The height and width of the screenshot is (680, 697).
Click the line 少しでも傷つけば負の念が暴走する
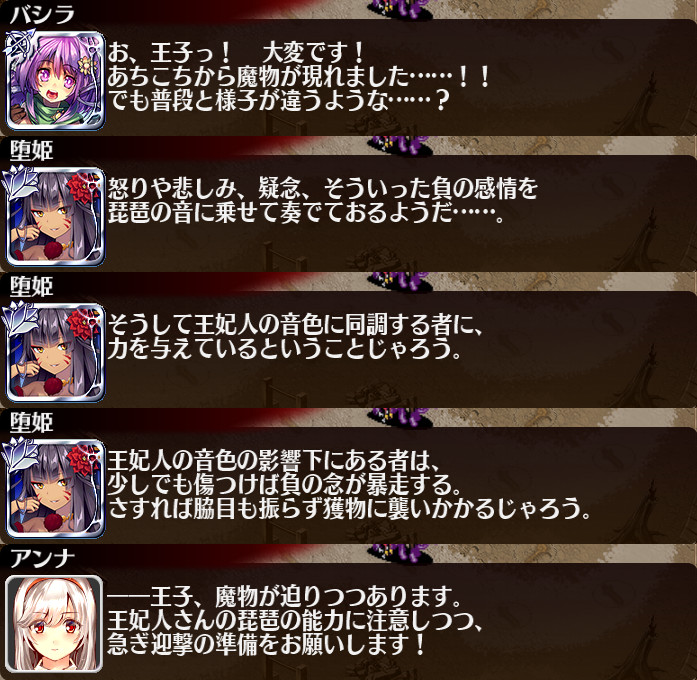click(284, 485)
